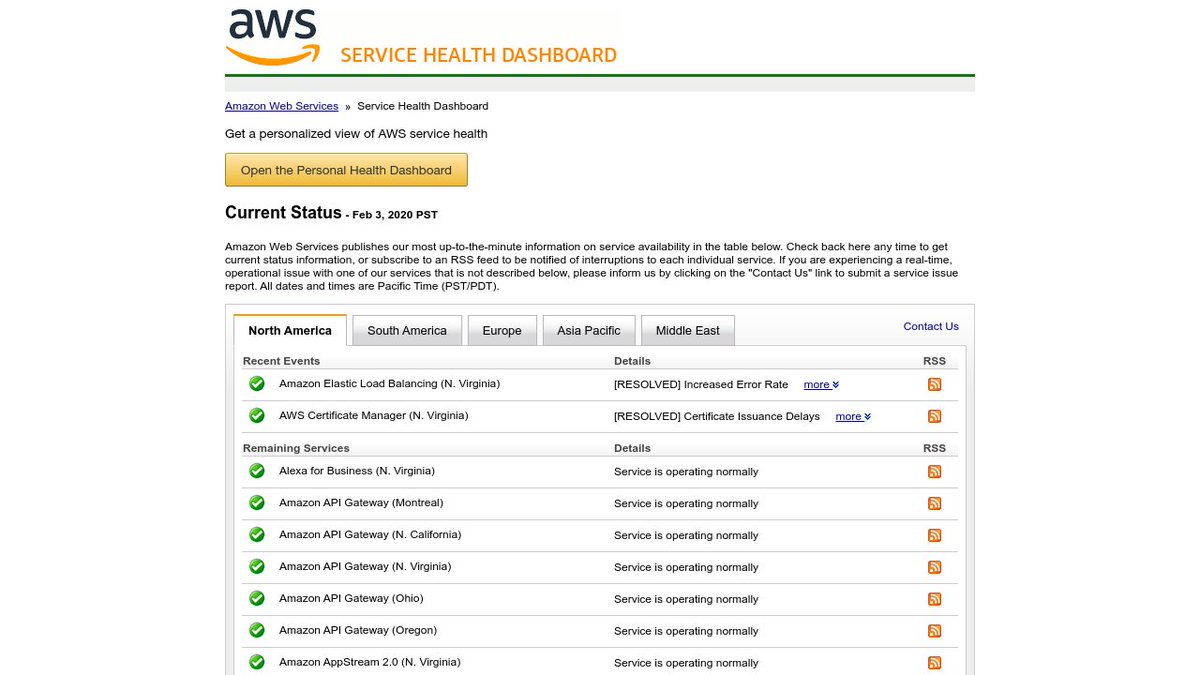Click green status icon for API Gateway (N. California)
Image resolution: width=1200 pixels, height=675 pixels.
(257, 535)
